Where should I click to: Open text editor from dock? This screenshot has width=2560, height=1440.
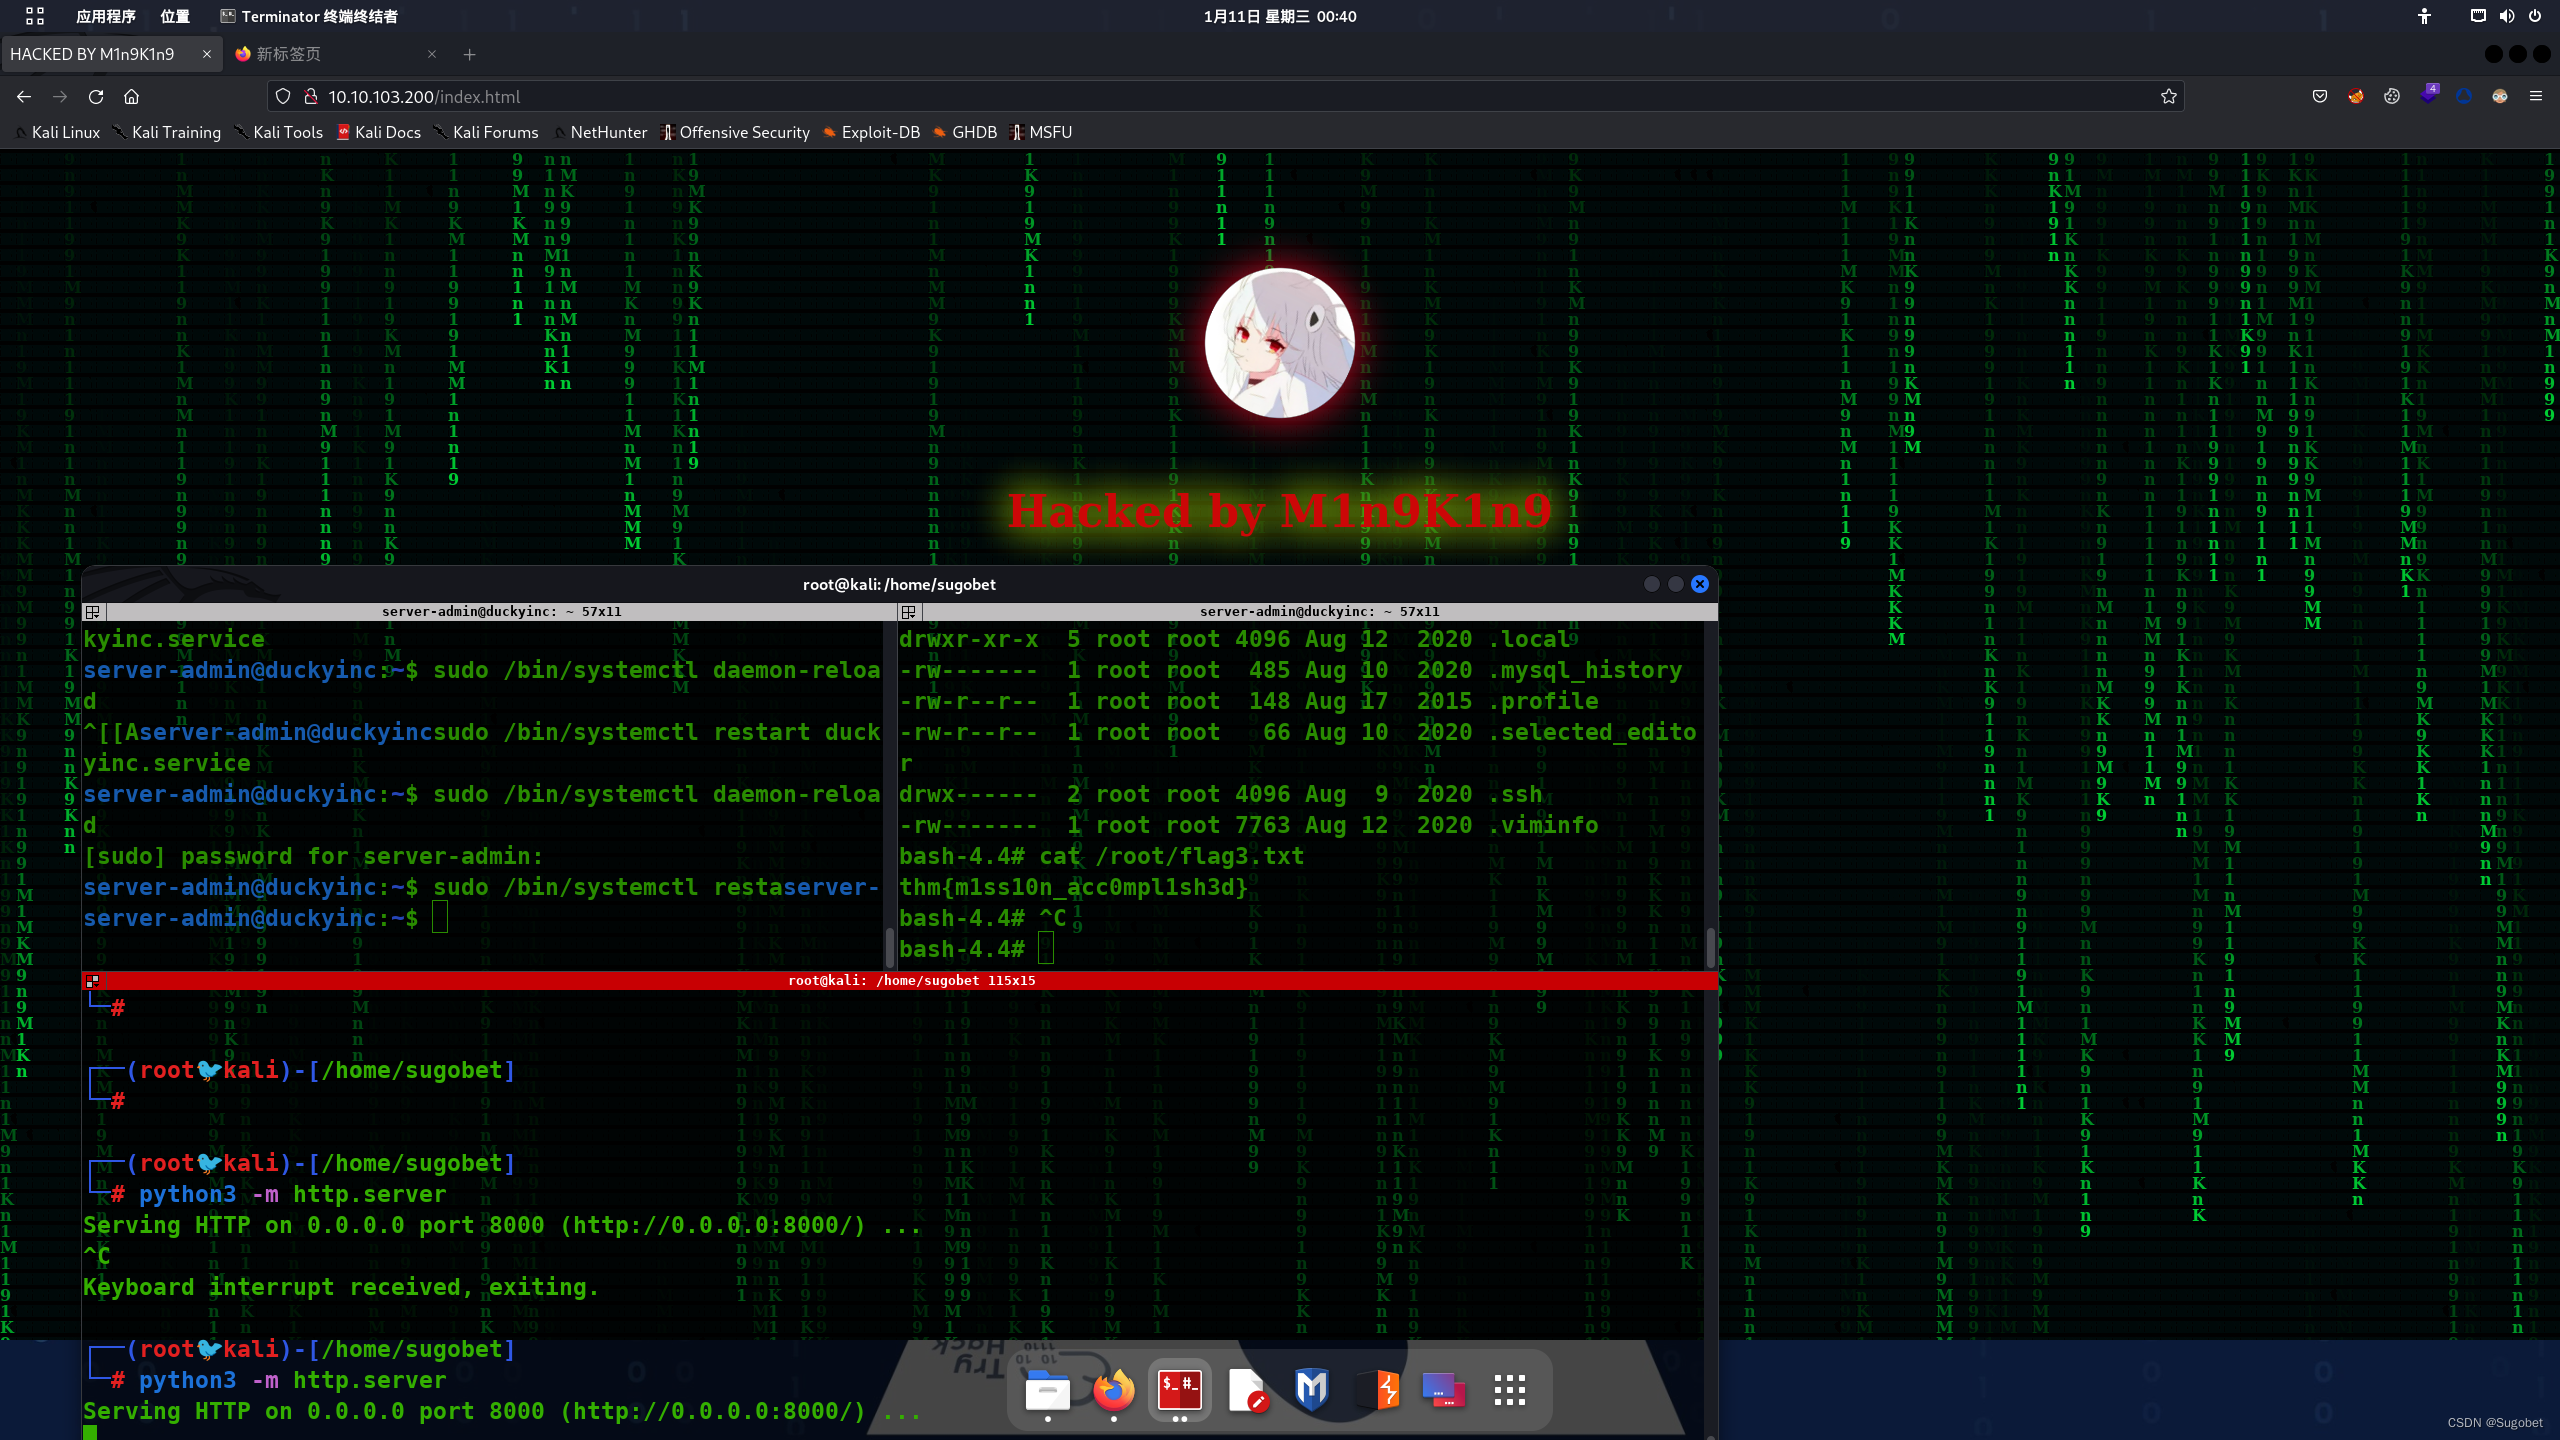click(x=1246, y=1390)
